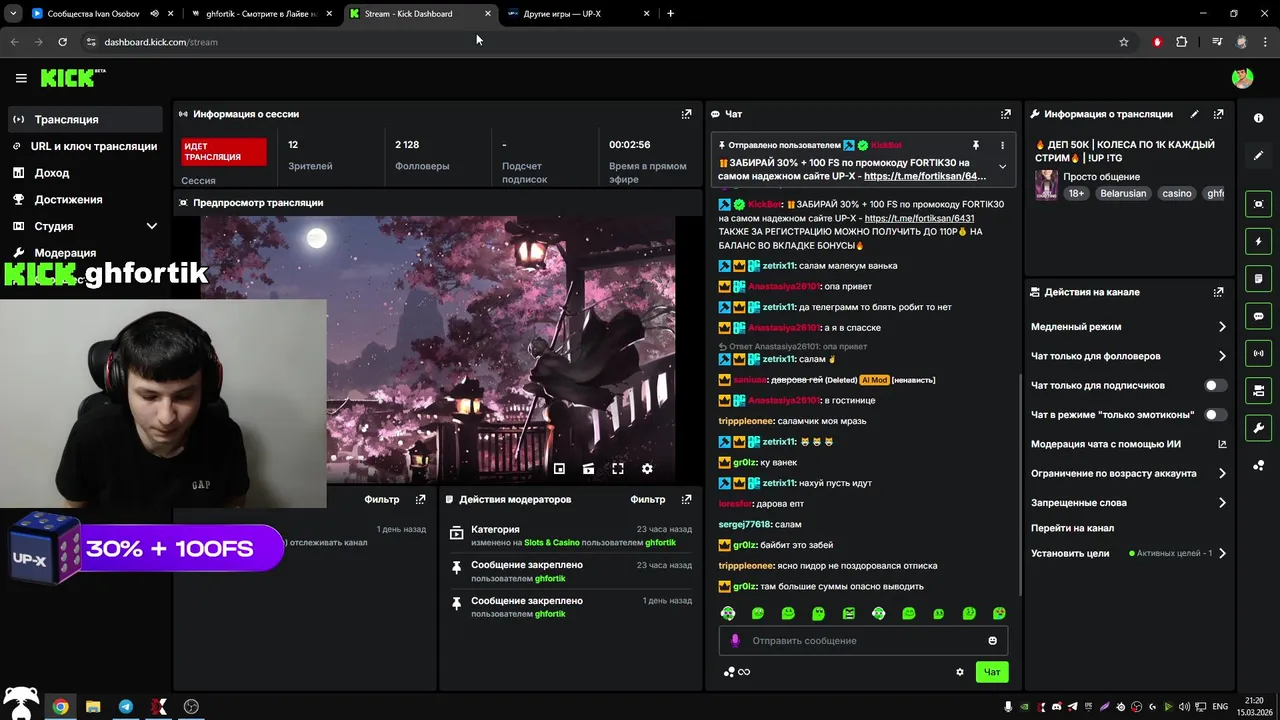1280x720 pixels.
Task: Edit stream info with the header pencil icon
Action: tap(1194, 114)
